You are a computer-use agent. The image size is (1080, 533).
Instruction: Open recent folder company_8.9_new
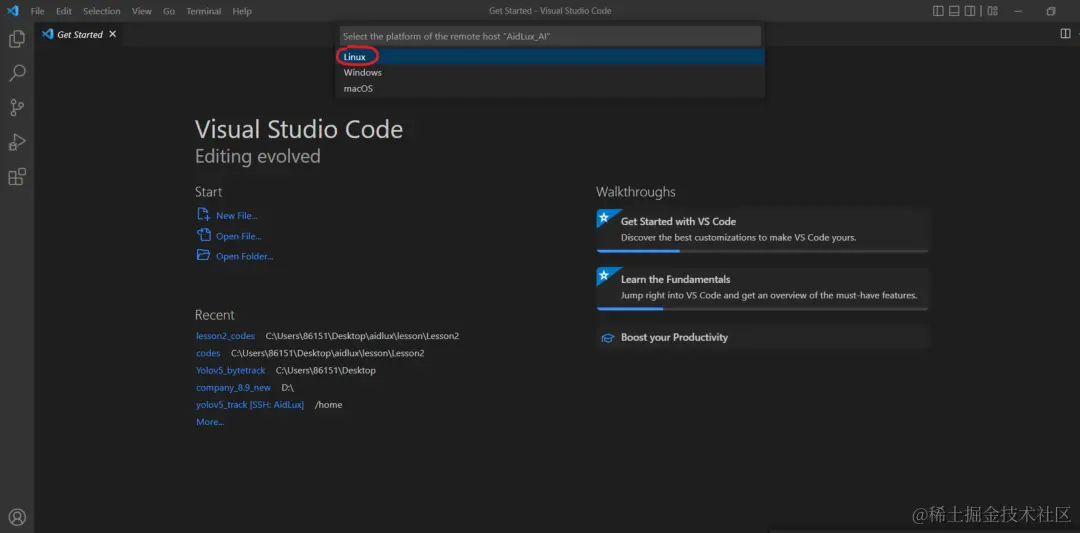[233, 388]
